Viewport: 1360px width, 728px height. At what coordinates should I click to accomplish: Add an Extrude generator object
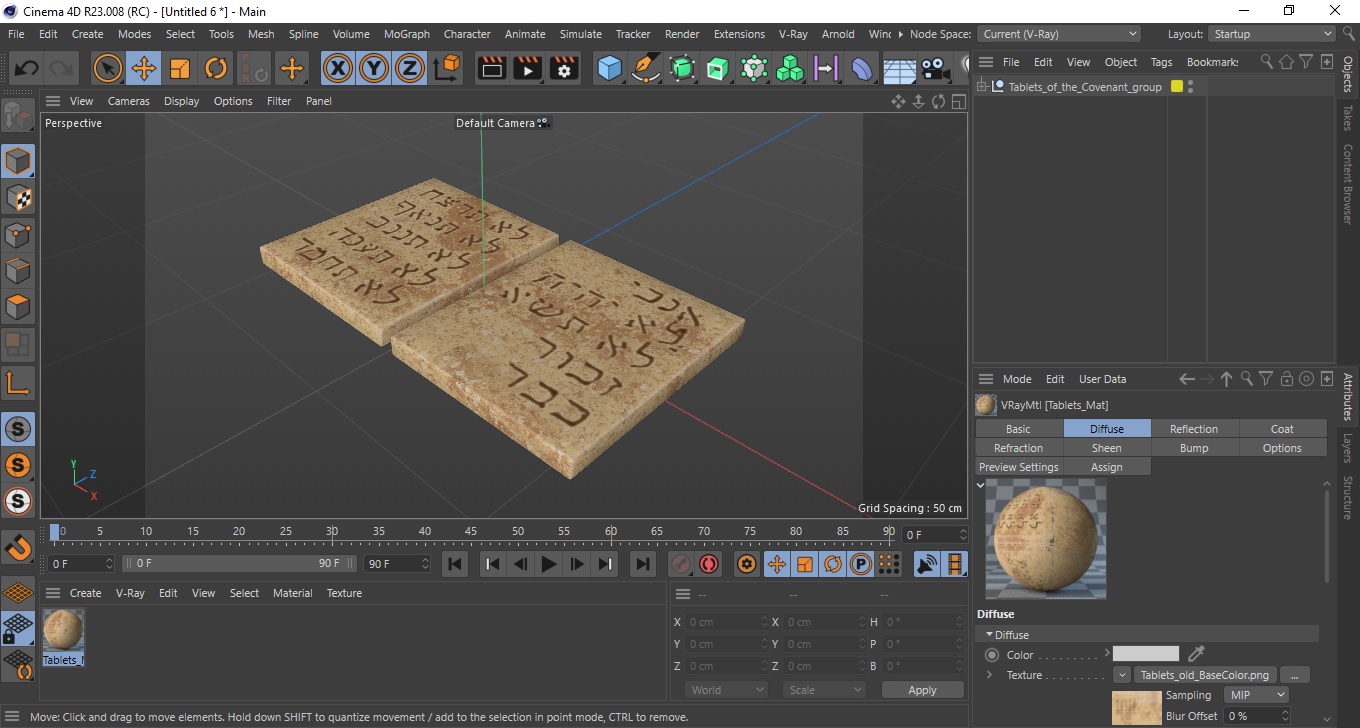click(x=718, y=69)
